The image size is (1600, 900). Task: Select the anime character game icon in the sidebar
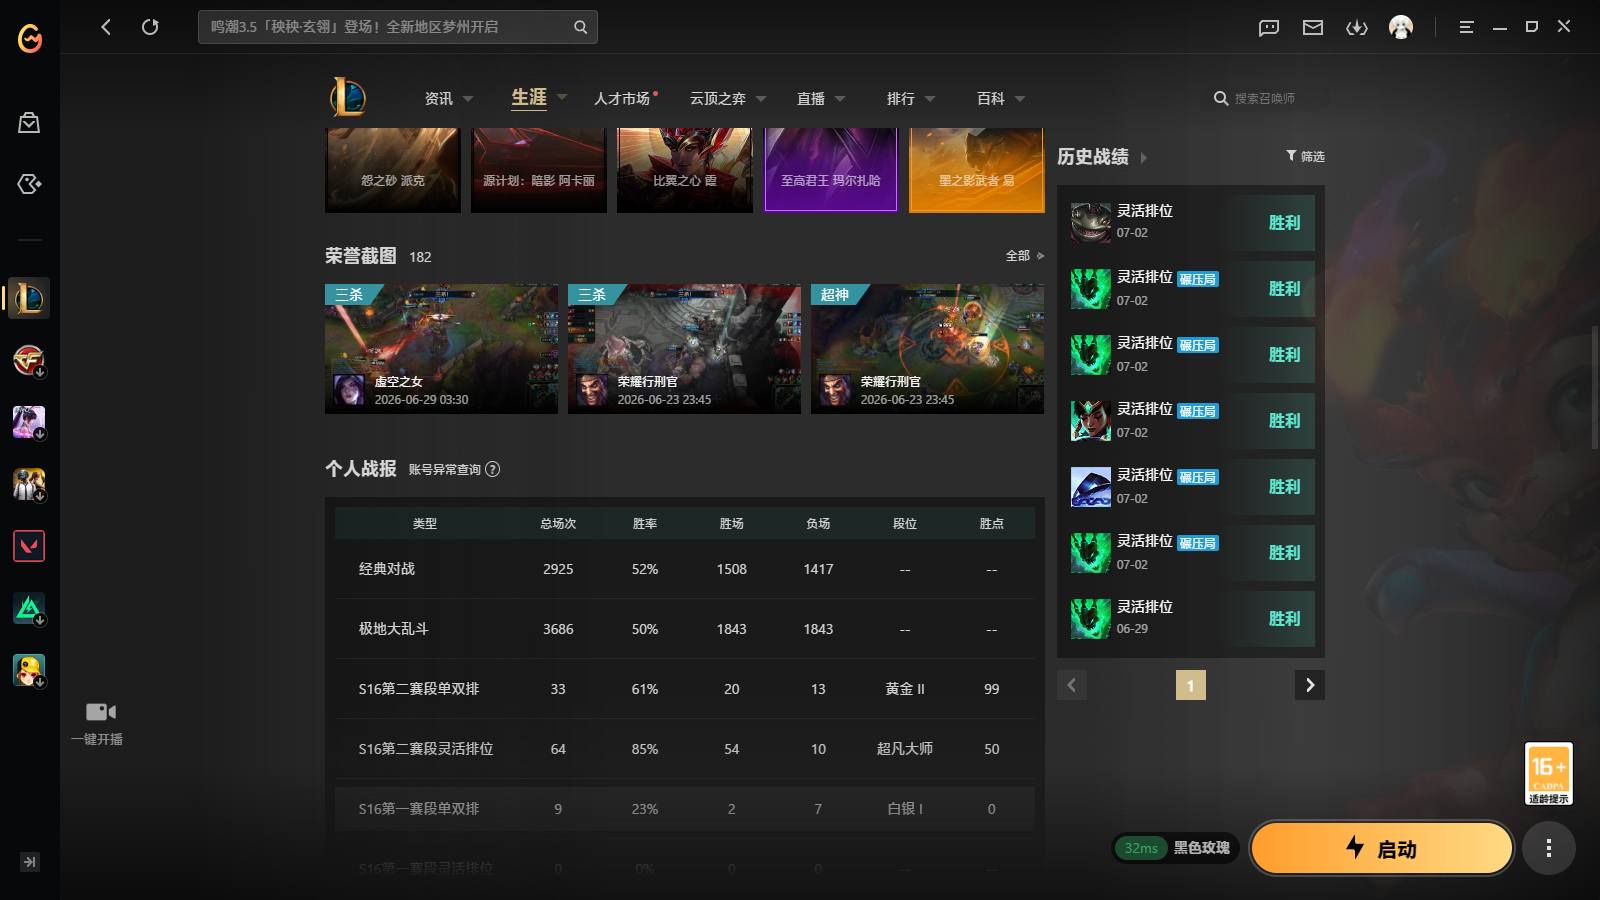pos(29,422)
